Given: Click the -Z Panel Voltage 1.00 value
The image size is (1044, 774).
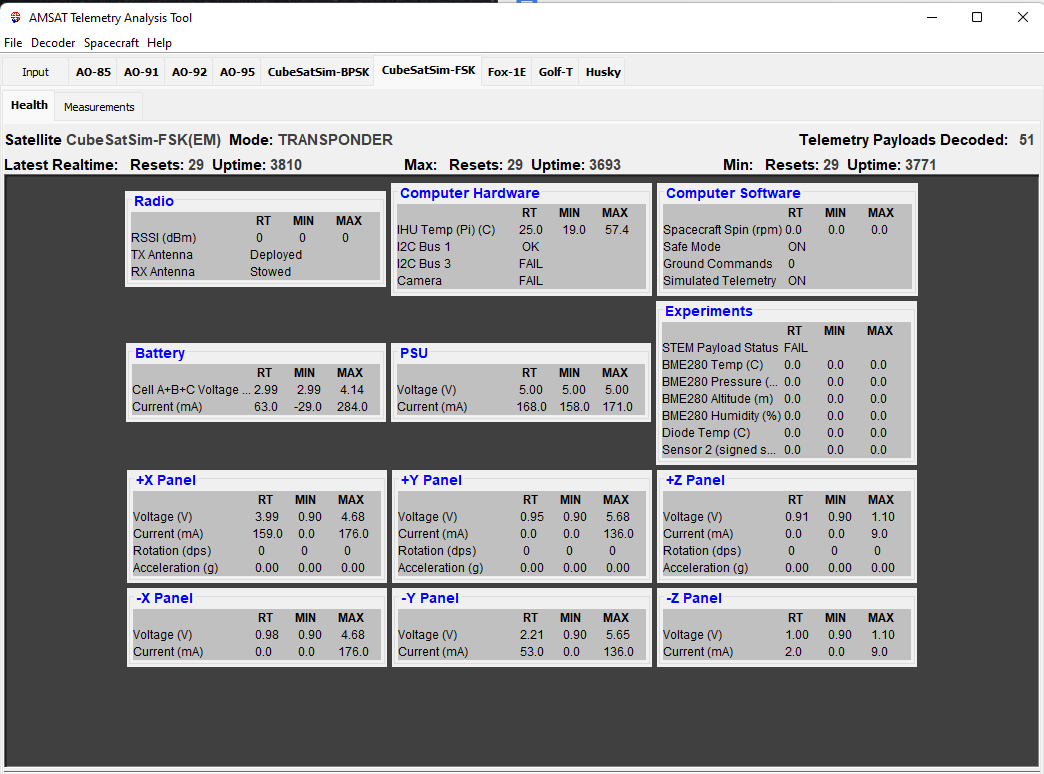Looking at the screenshot, I should [797, 635].
